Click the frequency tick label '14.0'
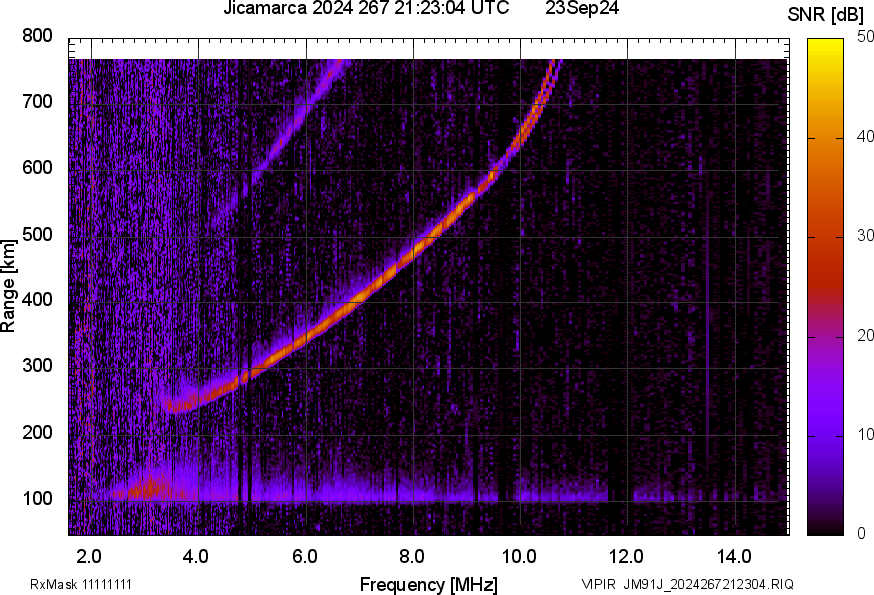Viewport: 874px width, 595px height. point(734,556)
